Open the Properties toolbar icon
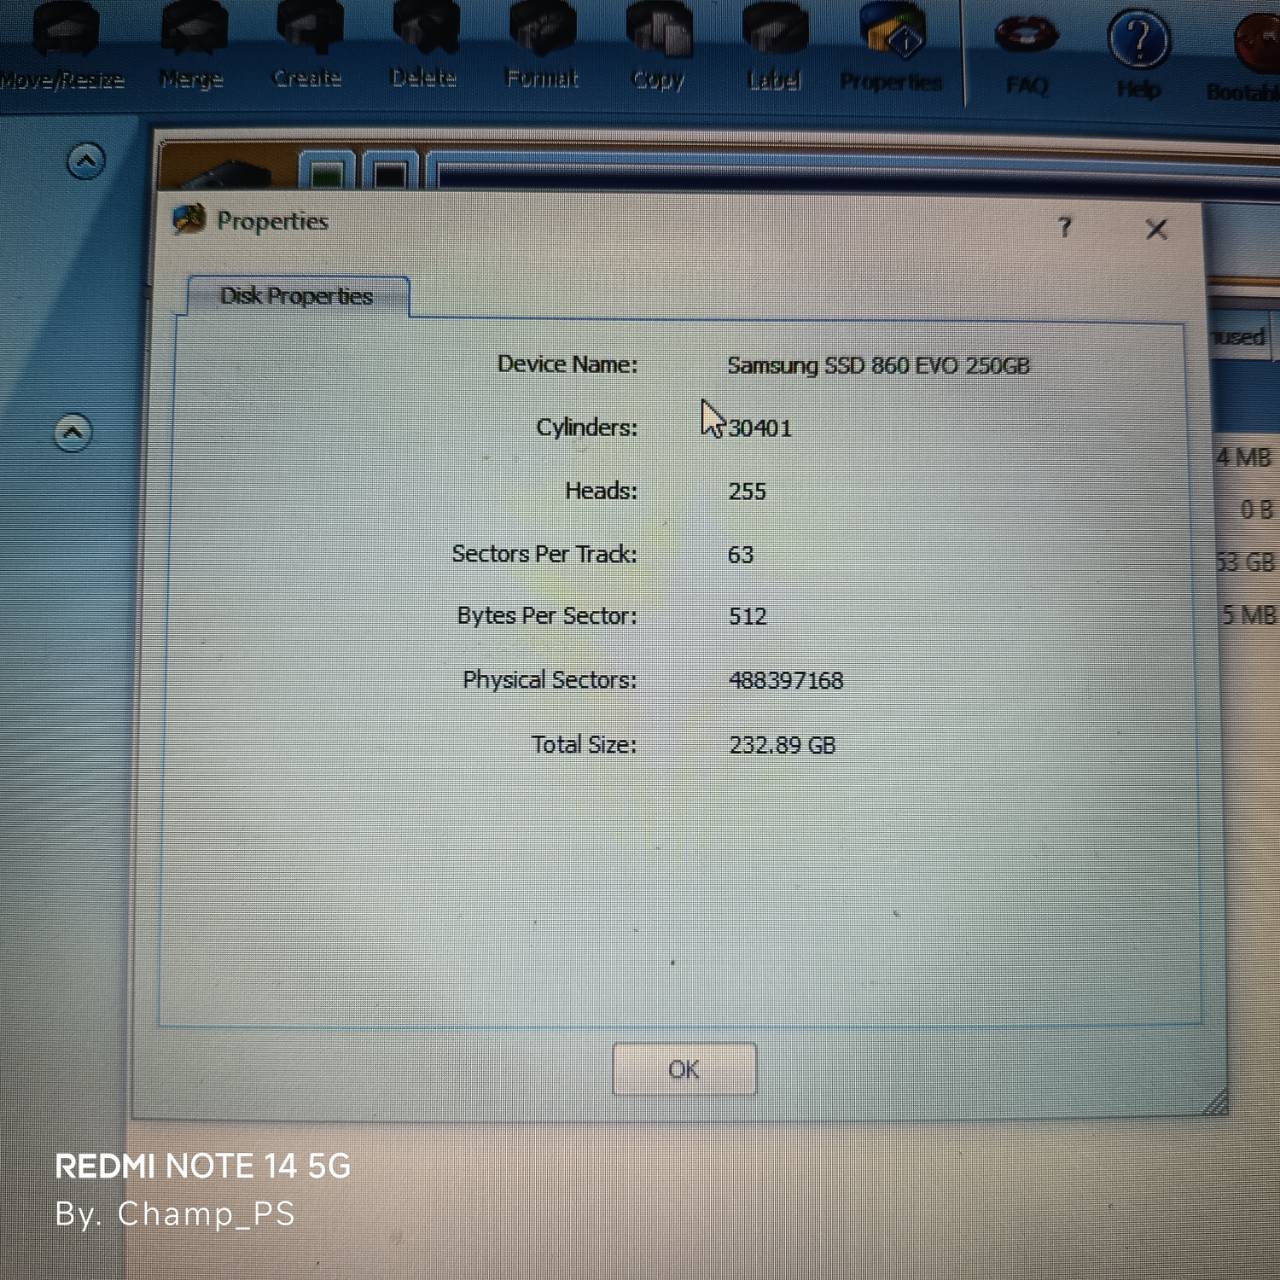This screenshot has width=1280, height=1280. (x=891, y=48)
